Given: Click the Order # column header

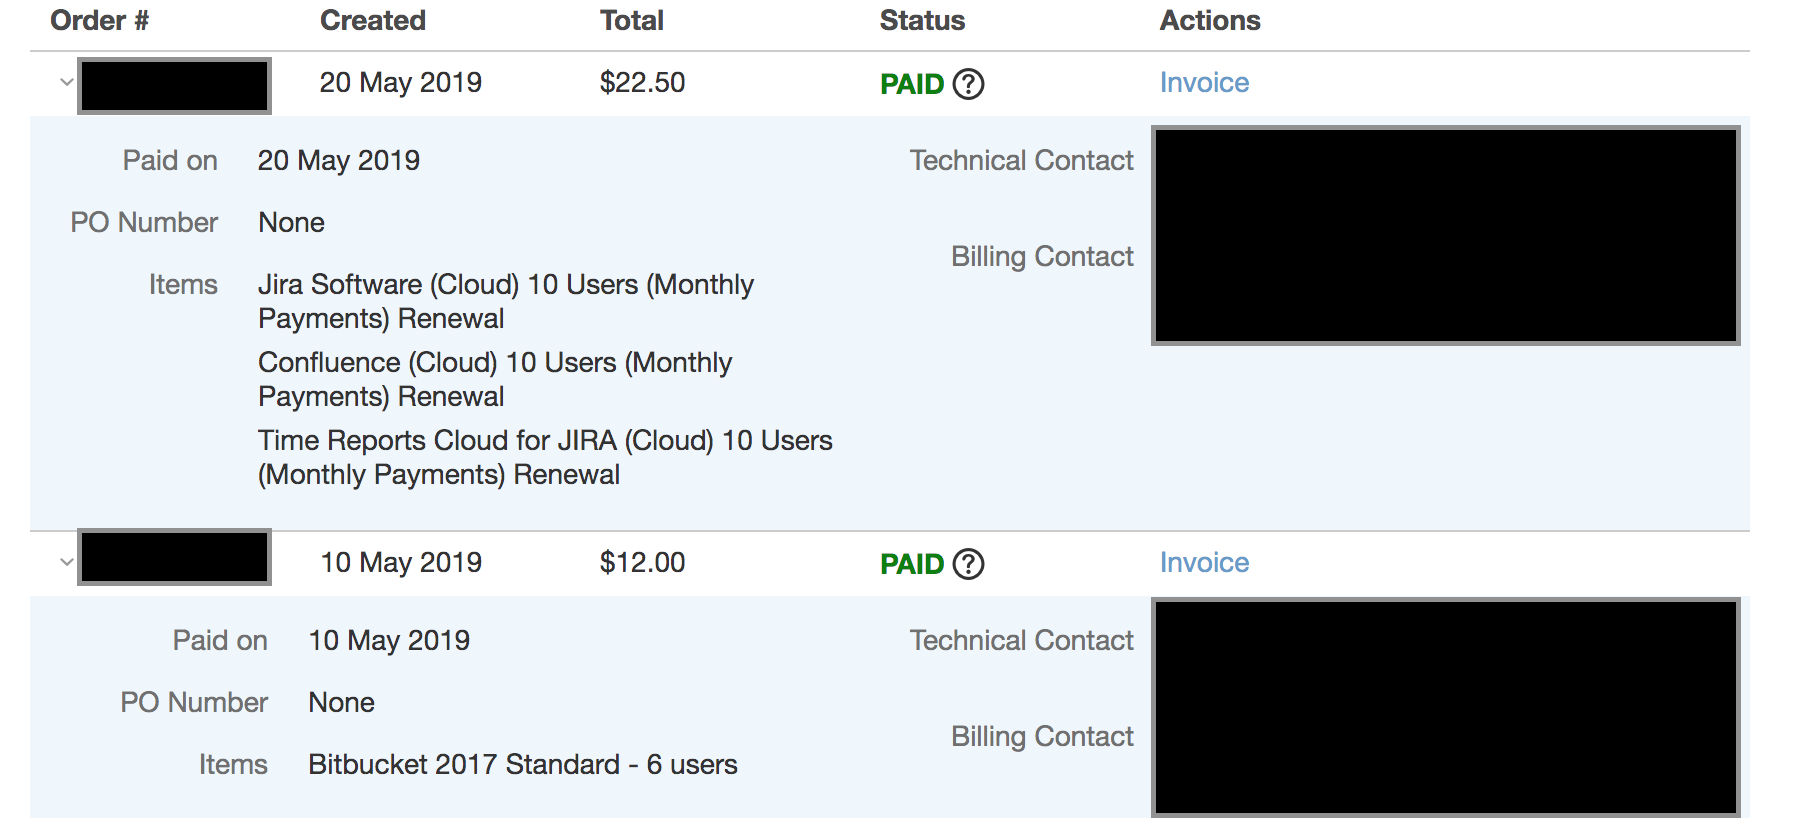Looking at the screenshot, I should [99, 21].
